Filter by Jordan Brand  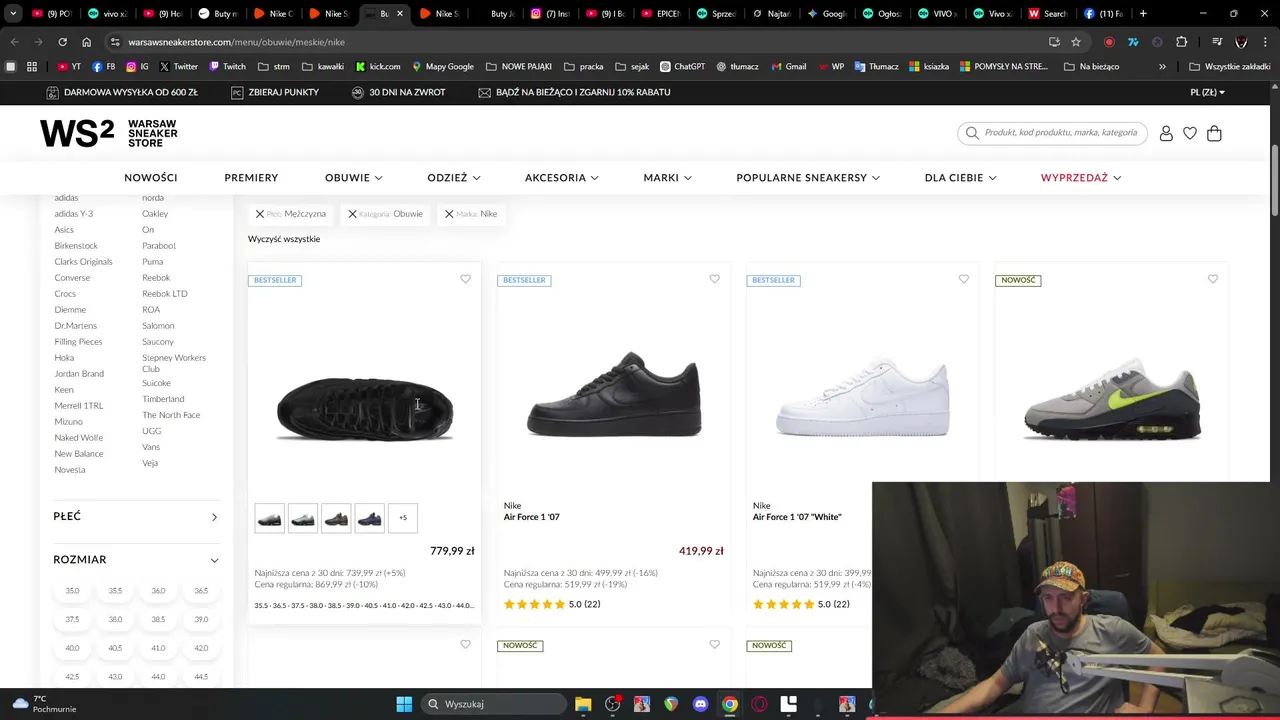(79, 374)
